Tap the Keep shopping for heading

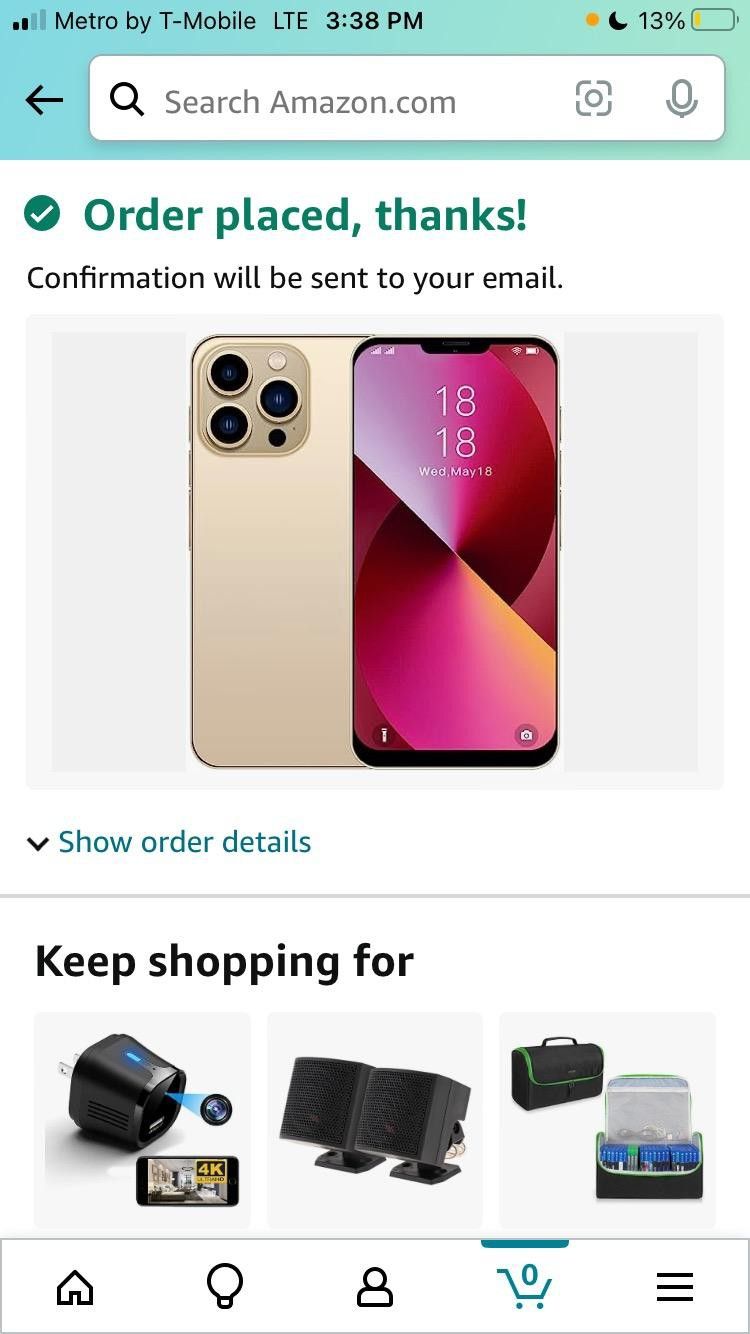coord(224,962)
